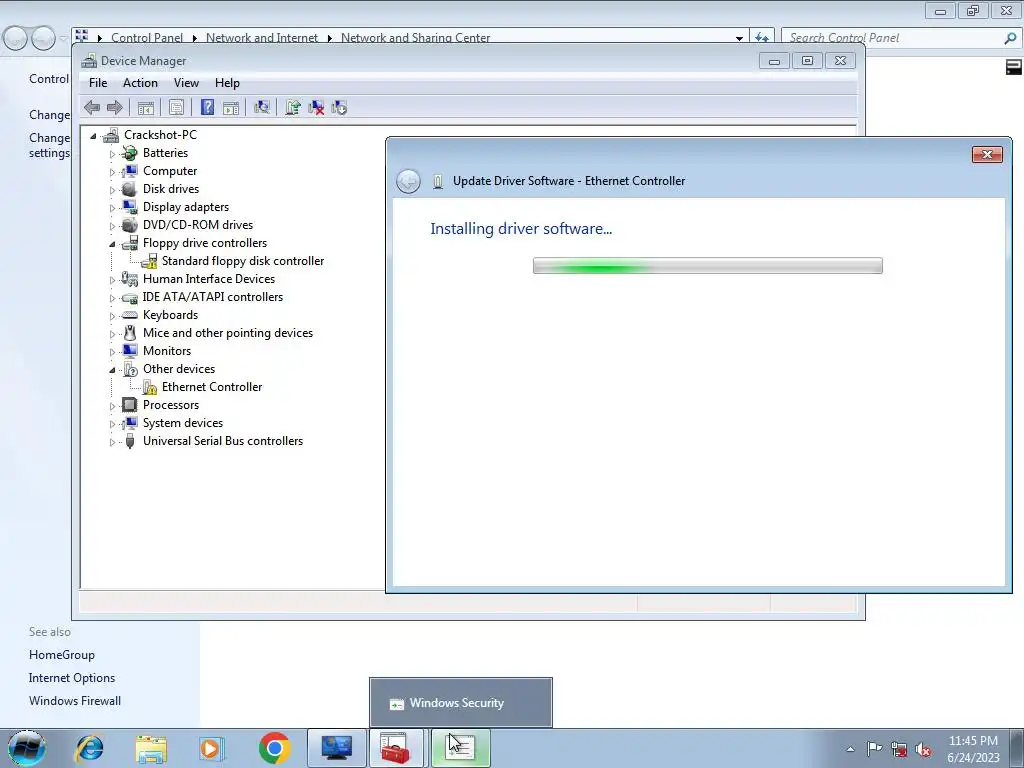
Task: Open the Action menu in Device Manager
Action: 140,83
